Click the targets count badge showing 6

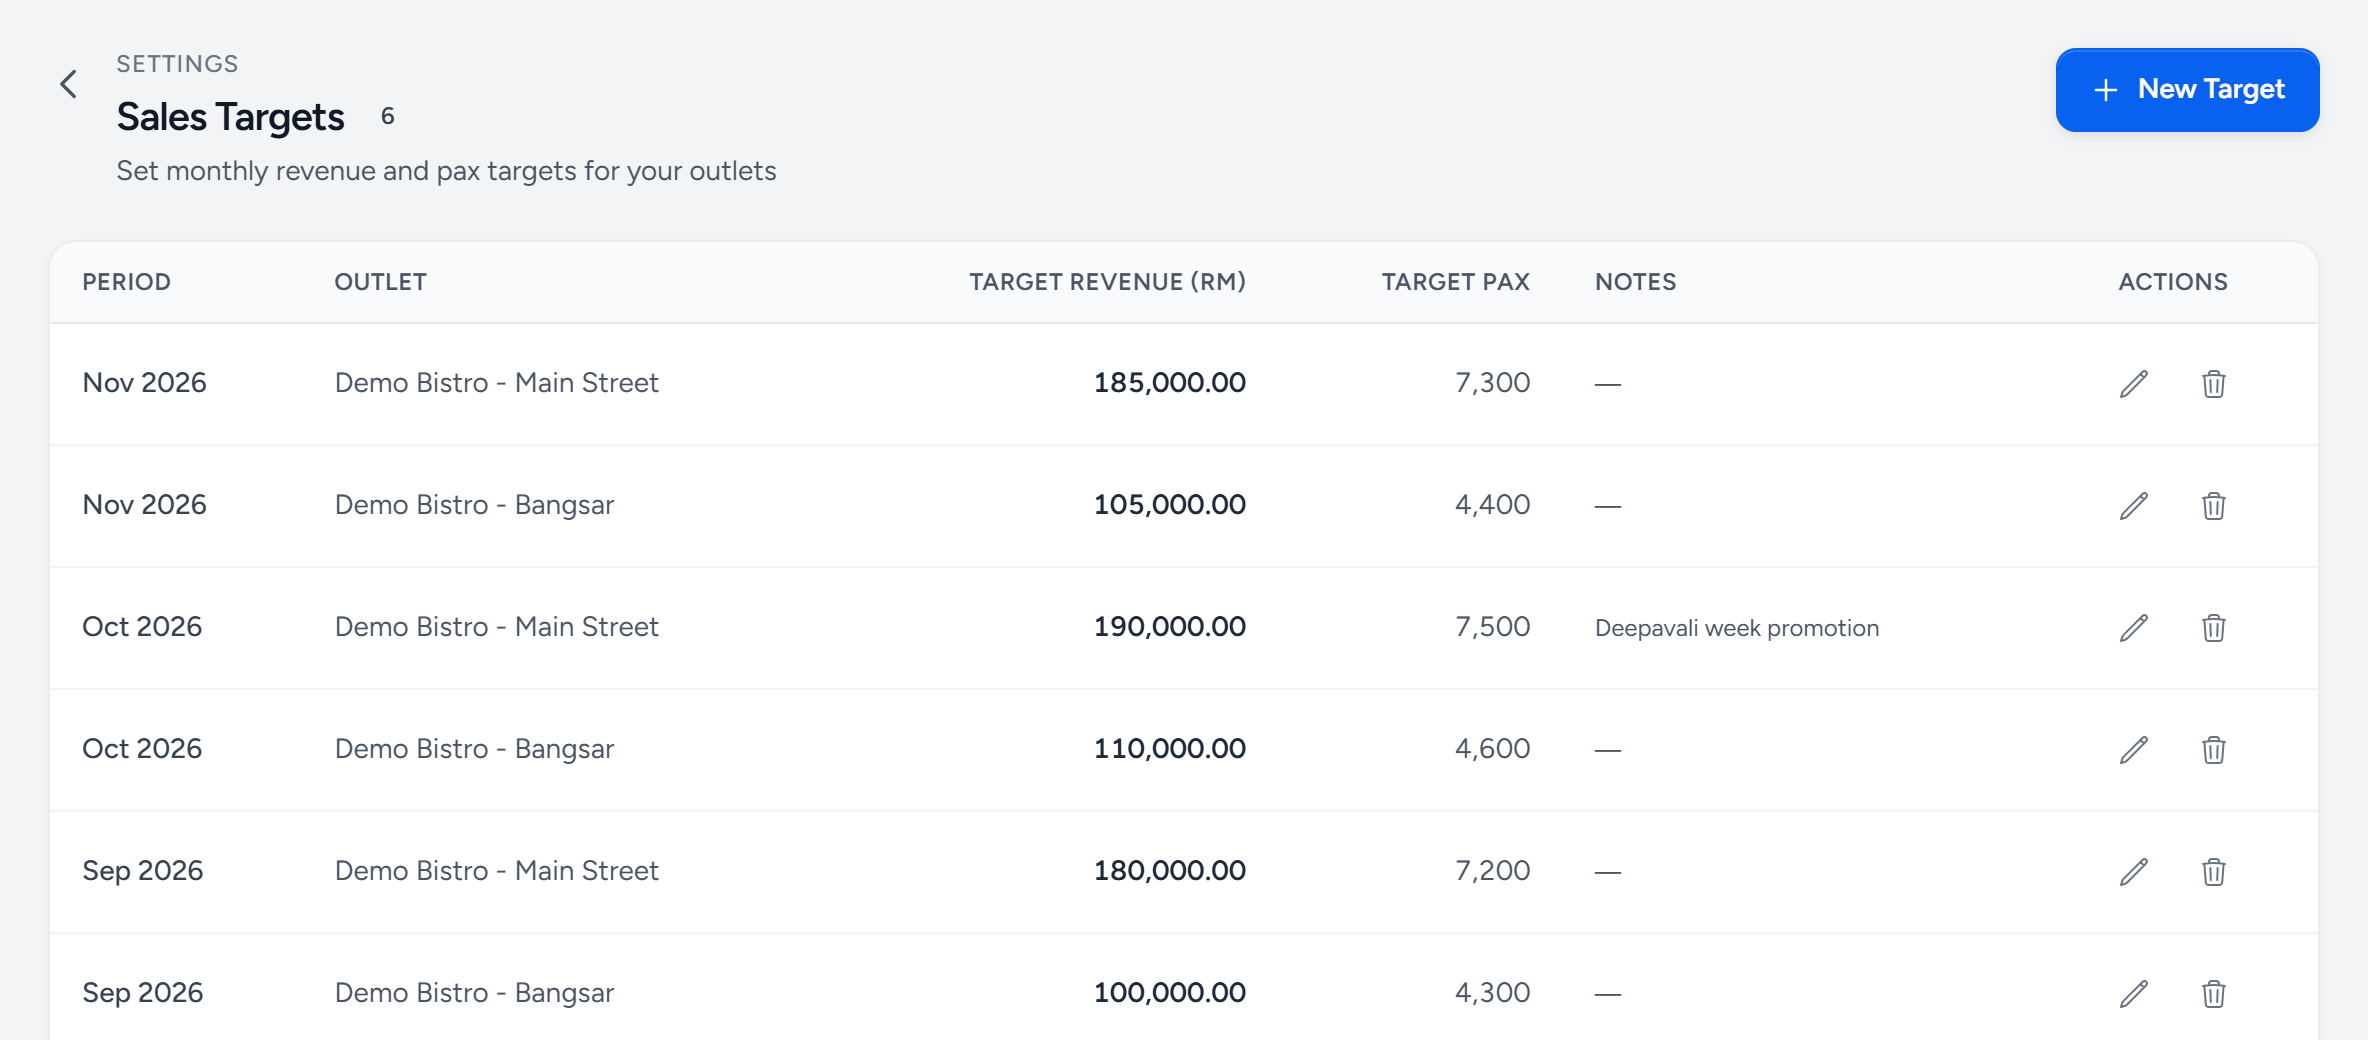388,117
